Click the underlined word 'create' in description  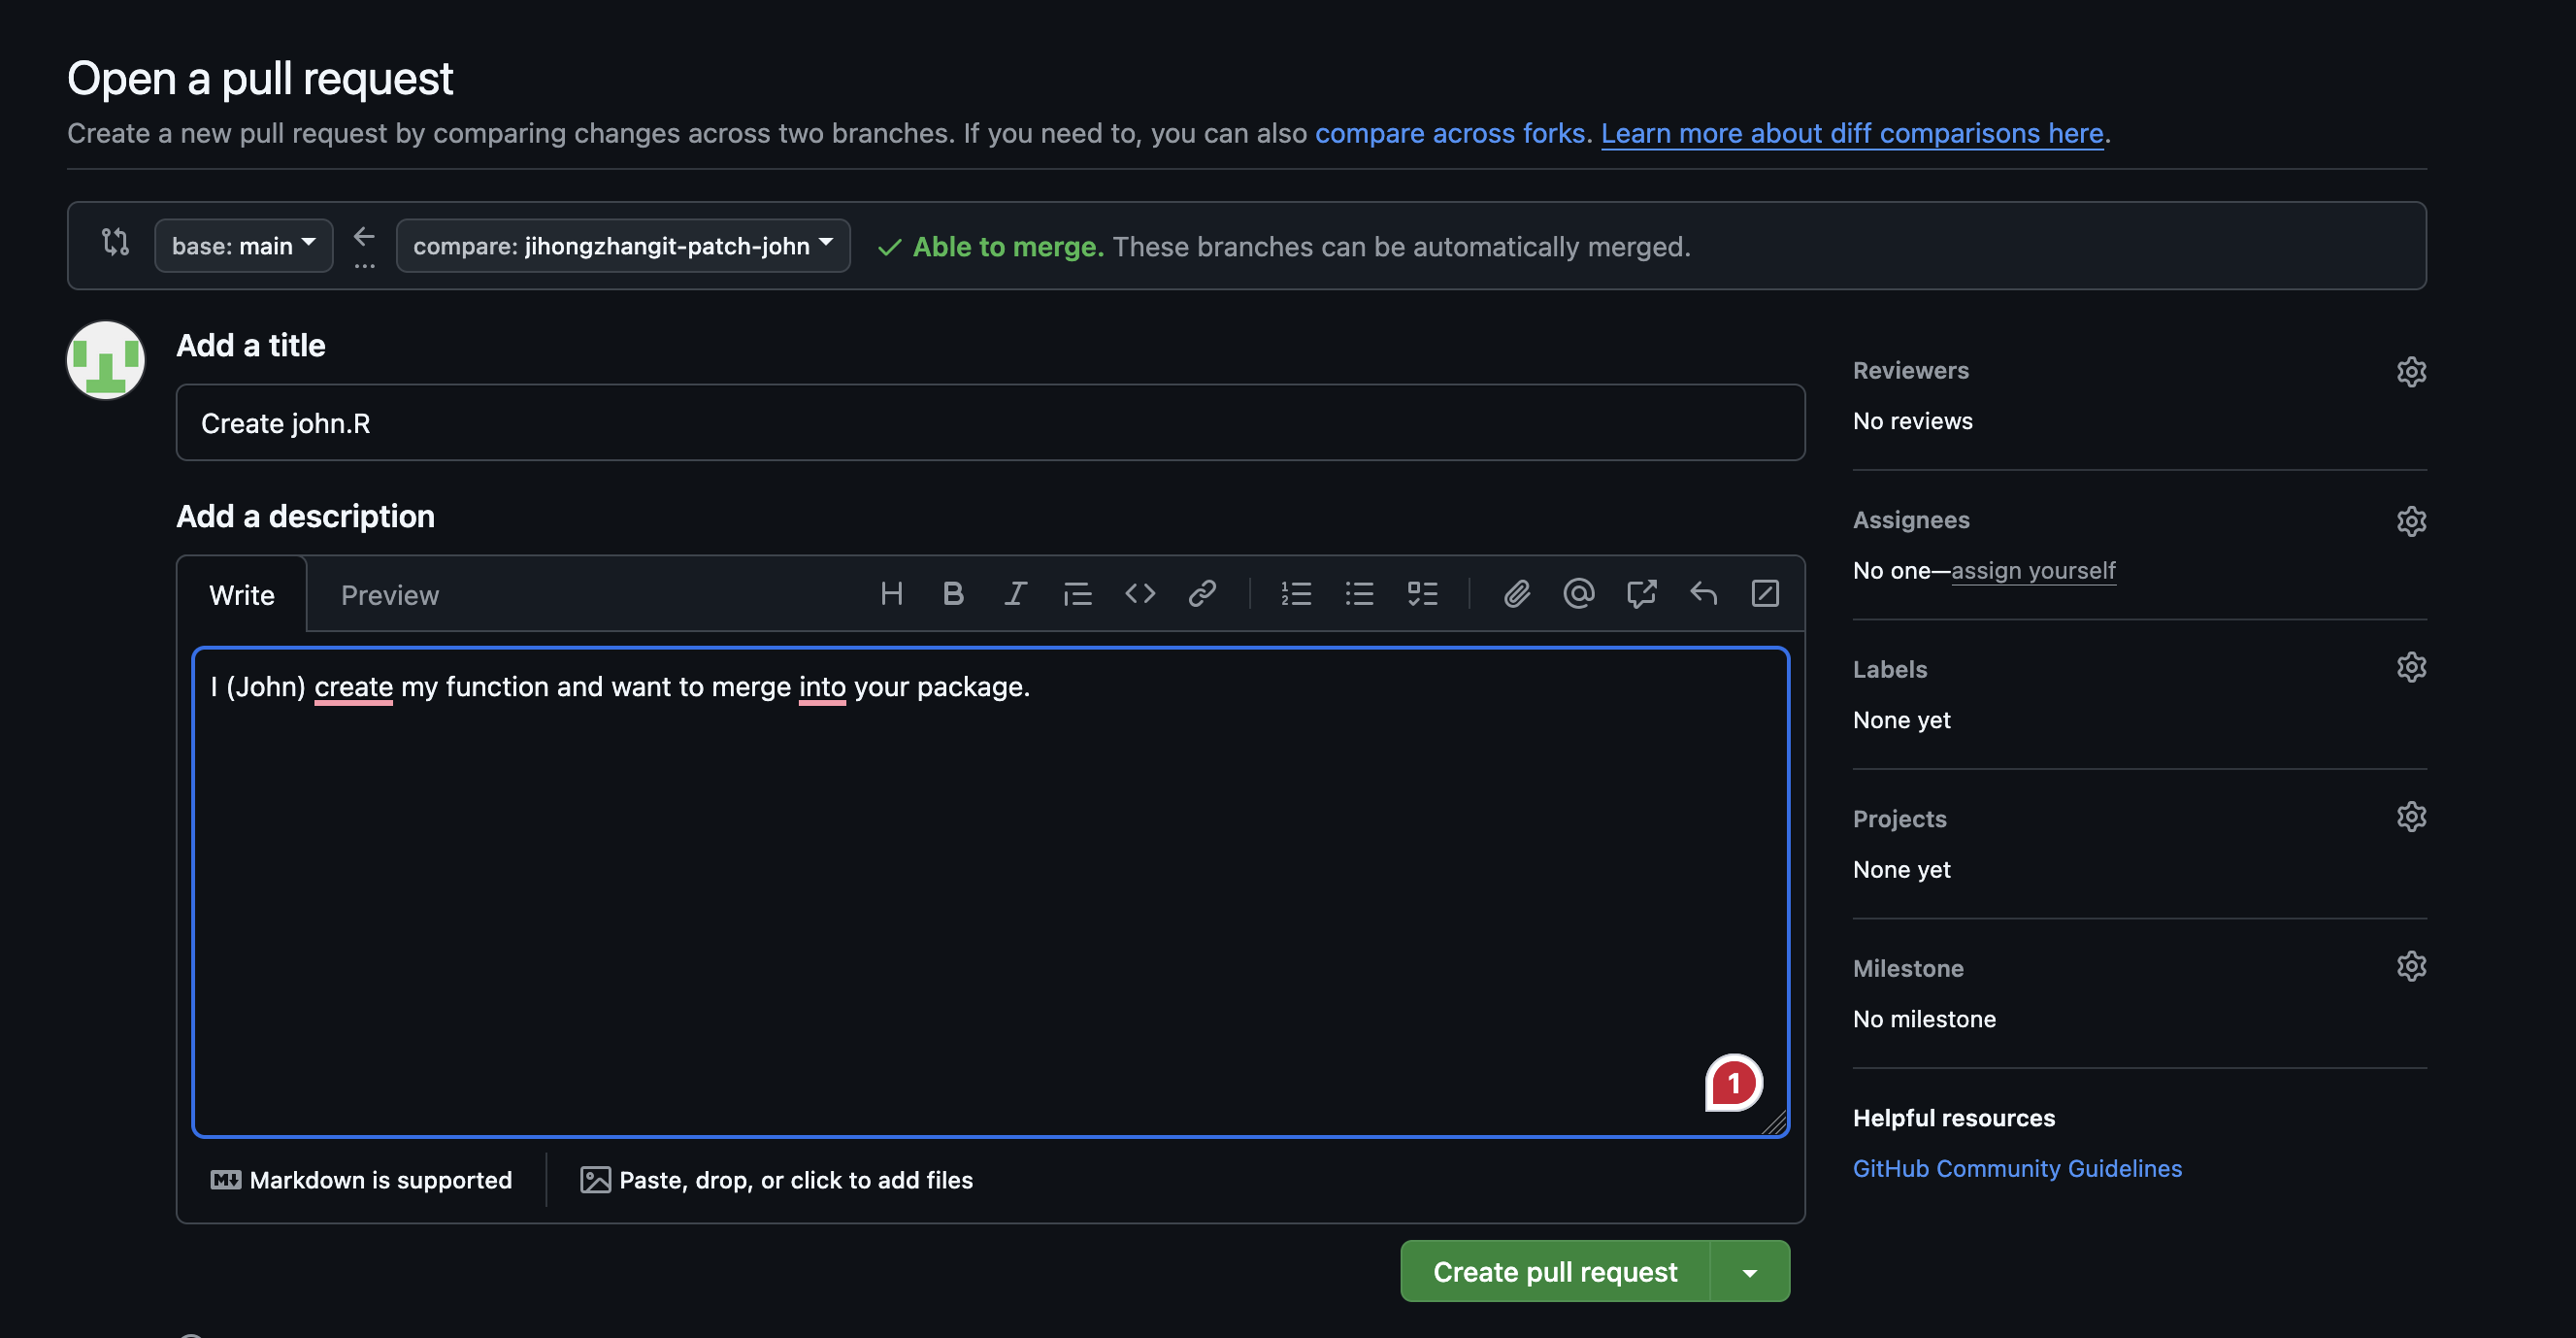click(353, 687)
